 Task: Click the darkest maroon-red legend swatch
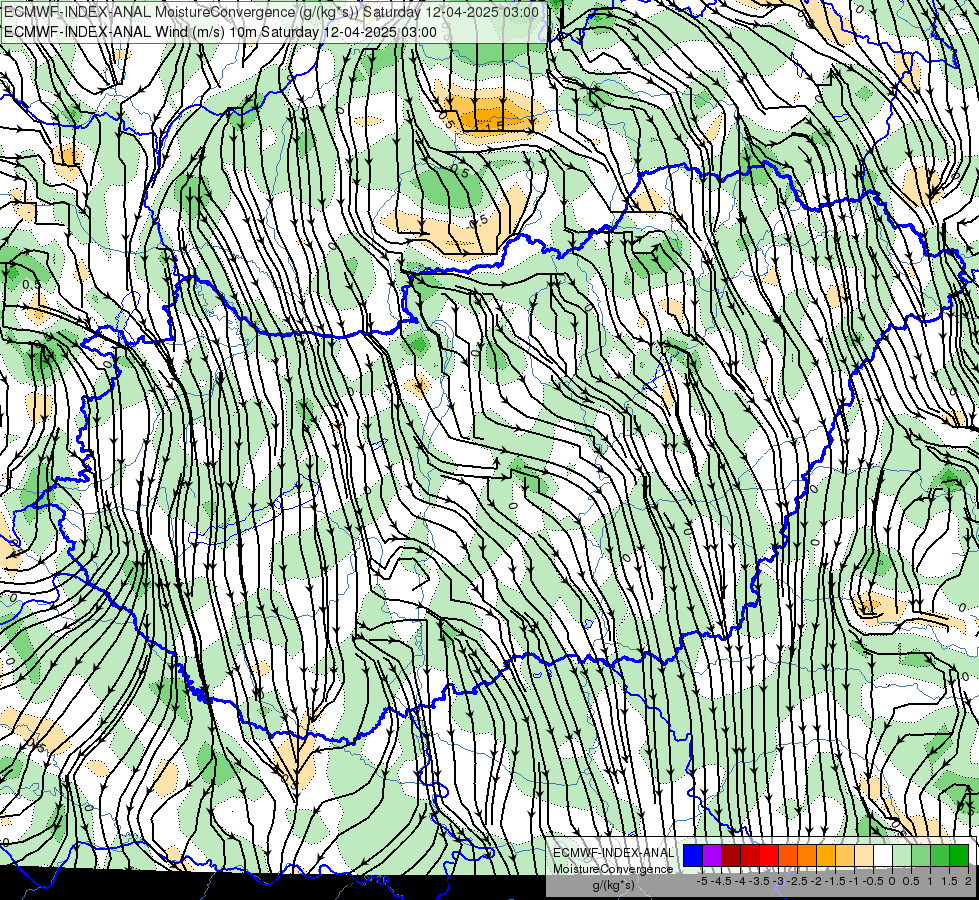click(x=731, y=856)
